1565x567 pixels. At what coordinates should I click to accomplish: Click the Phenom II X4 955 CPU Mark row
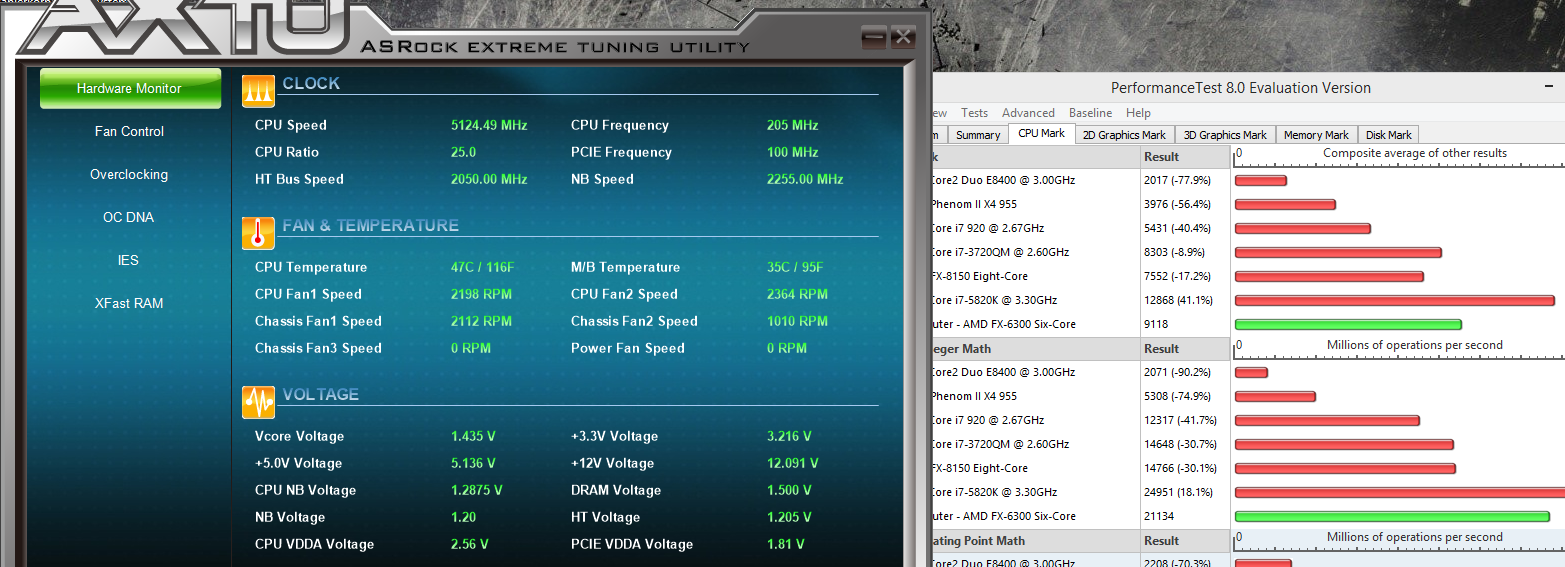1247,204
